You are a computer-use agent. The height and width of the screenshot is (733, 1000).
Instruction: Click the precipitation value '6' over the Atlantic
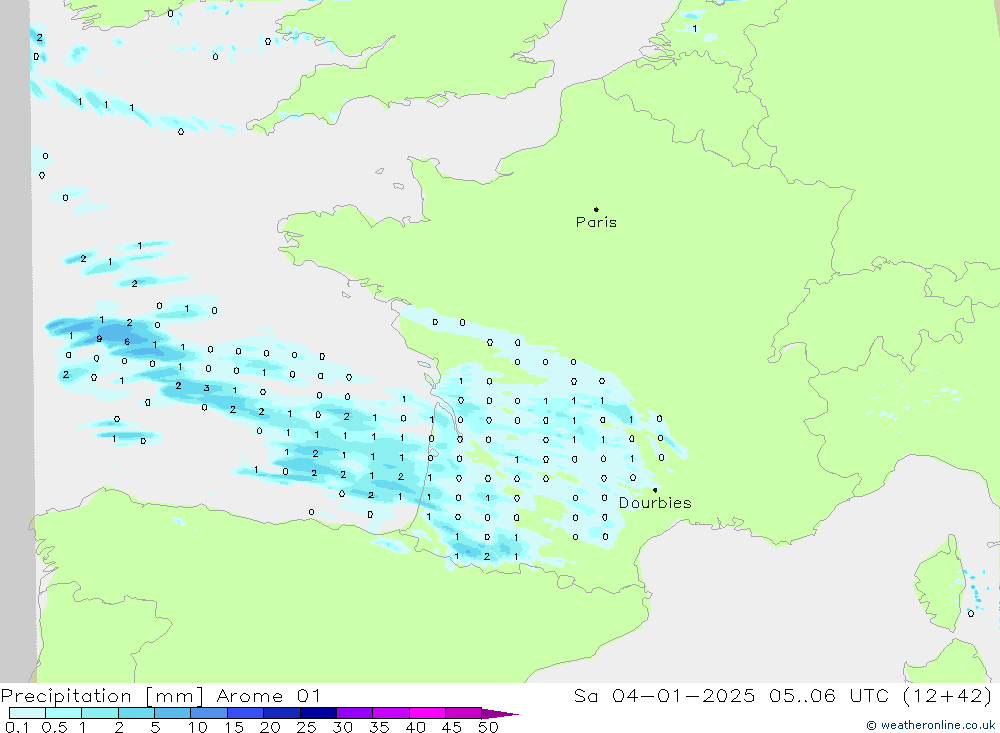coord(127,342)
